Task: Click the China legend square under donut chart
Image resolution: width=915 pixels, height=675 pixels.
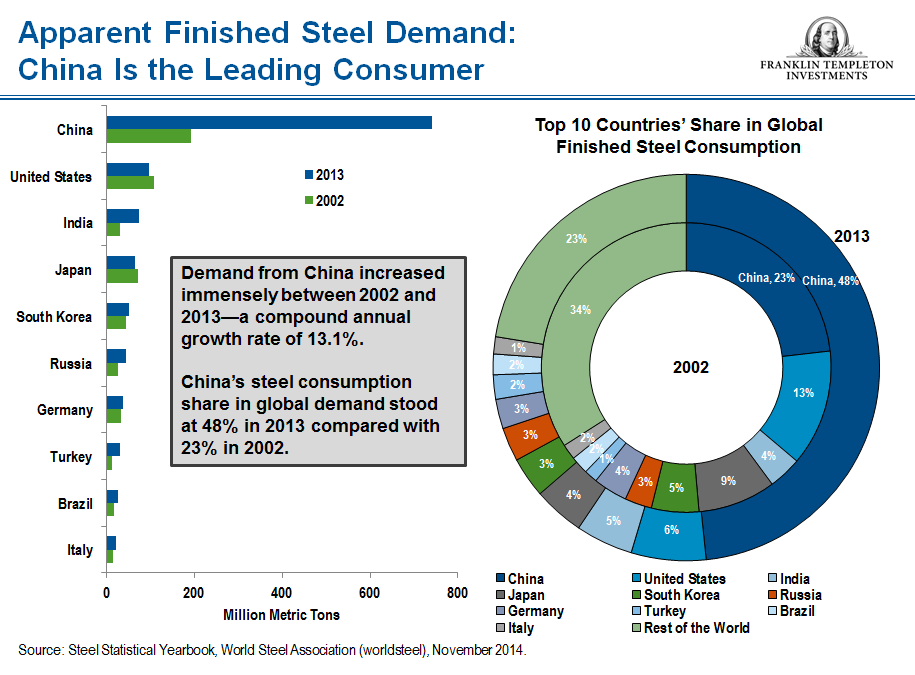Action: click(x=501, y=579)
